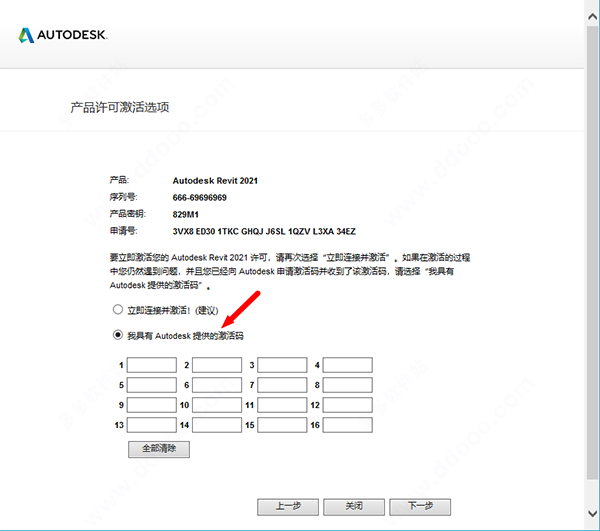
Task: Click into activation code box 15
Action: (x=282, y=425)
